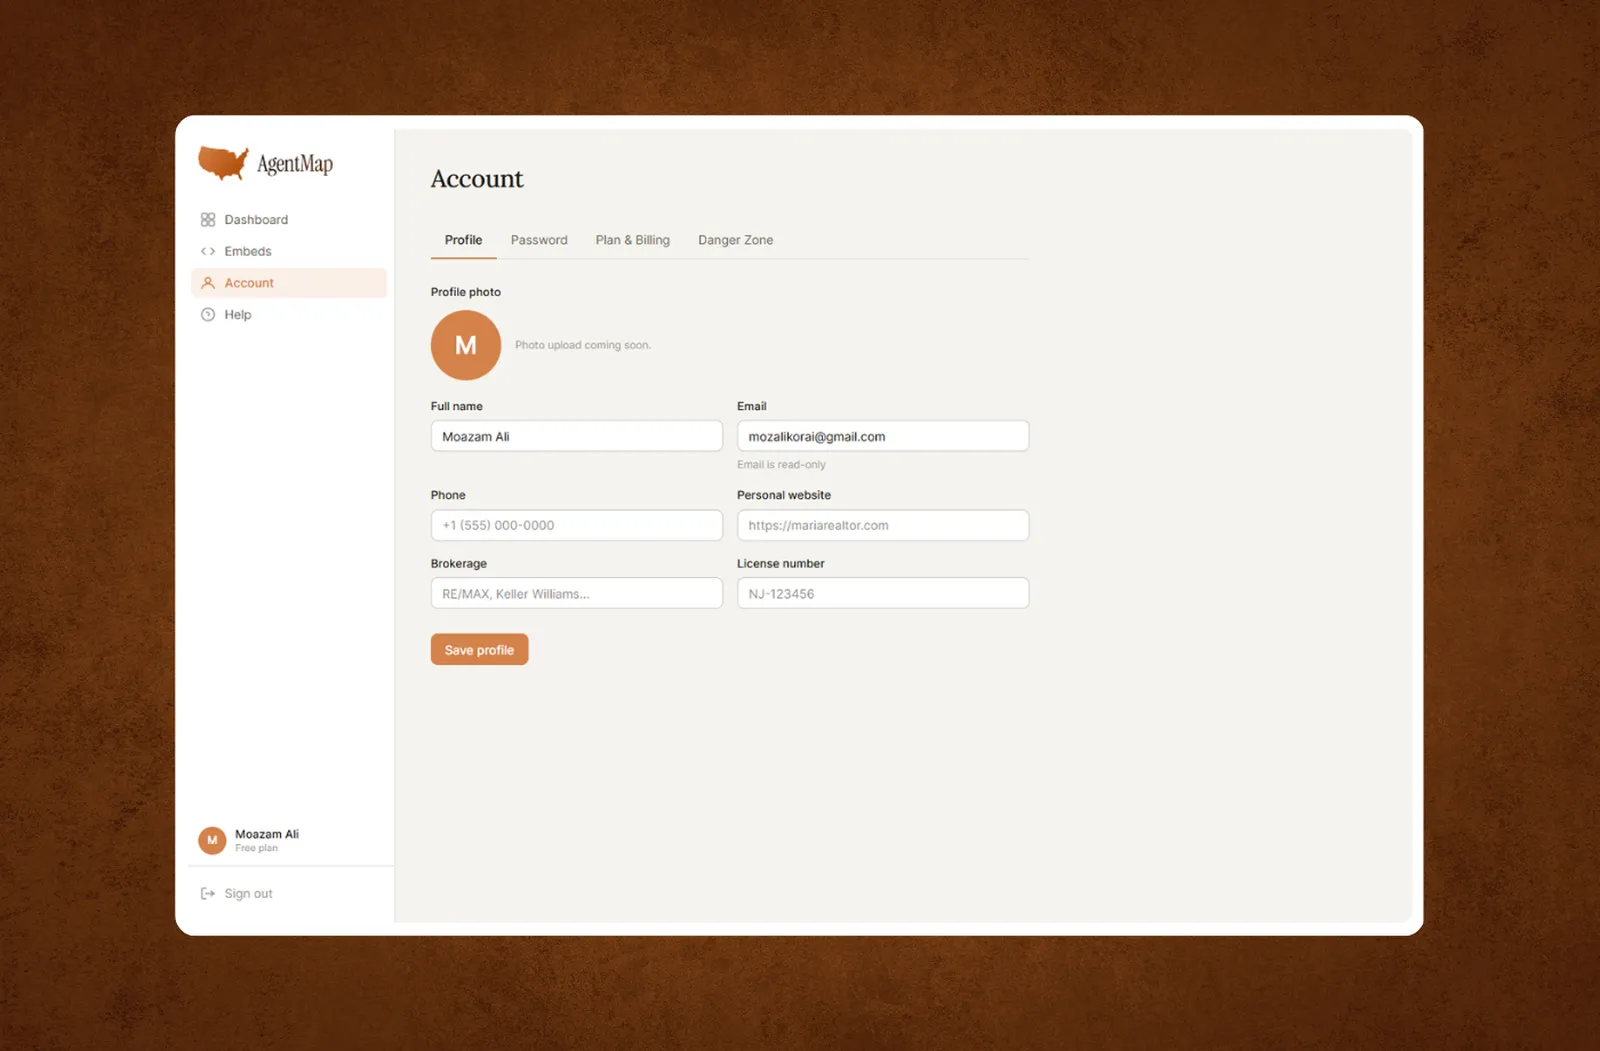Click the Embeds code brackets icon
1600x1051 pixels.
tap(208, 251)
